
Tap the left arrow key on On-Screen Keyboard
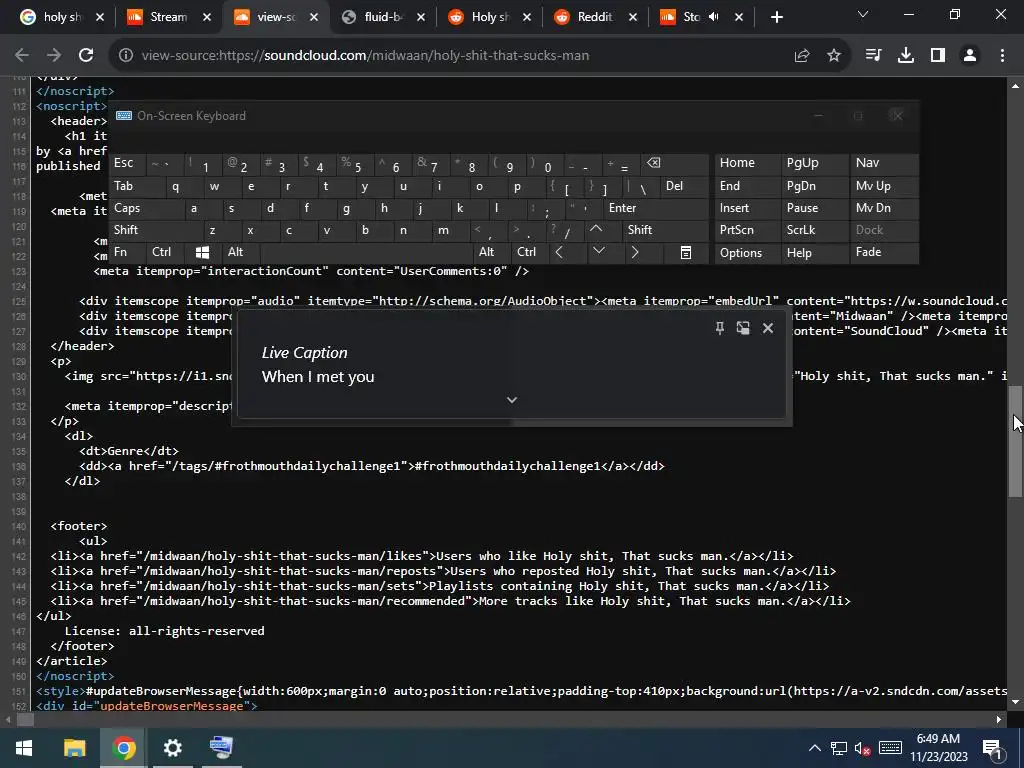tap(559, 252)
